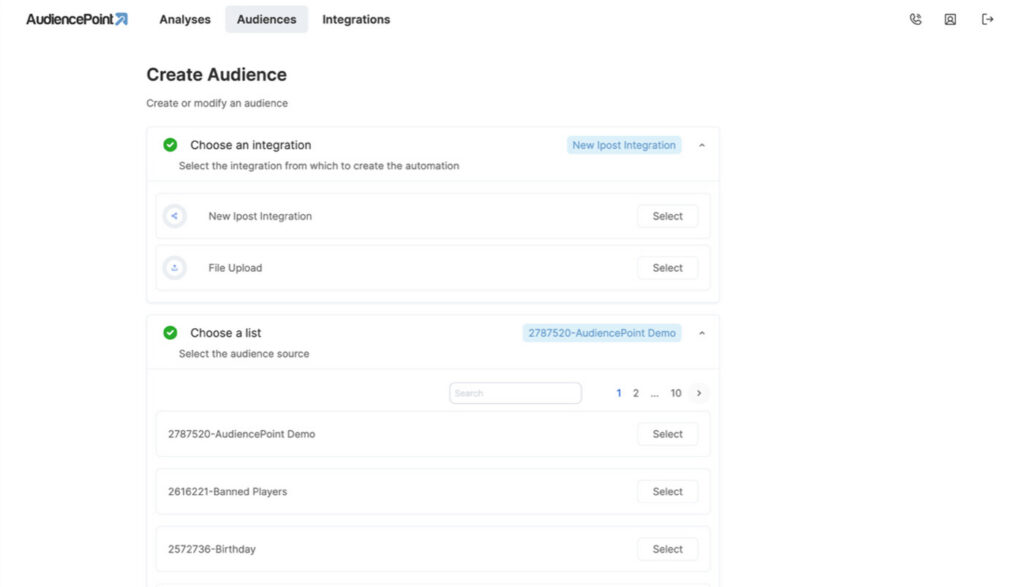The height and width of the screenshot is (587, 1024).
Task: Click the '2787520-AudiencePoint Demo' row text
Action: coord(242,434)
